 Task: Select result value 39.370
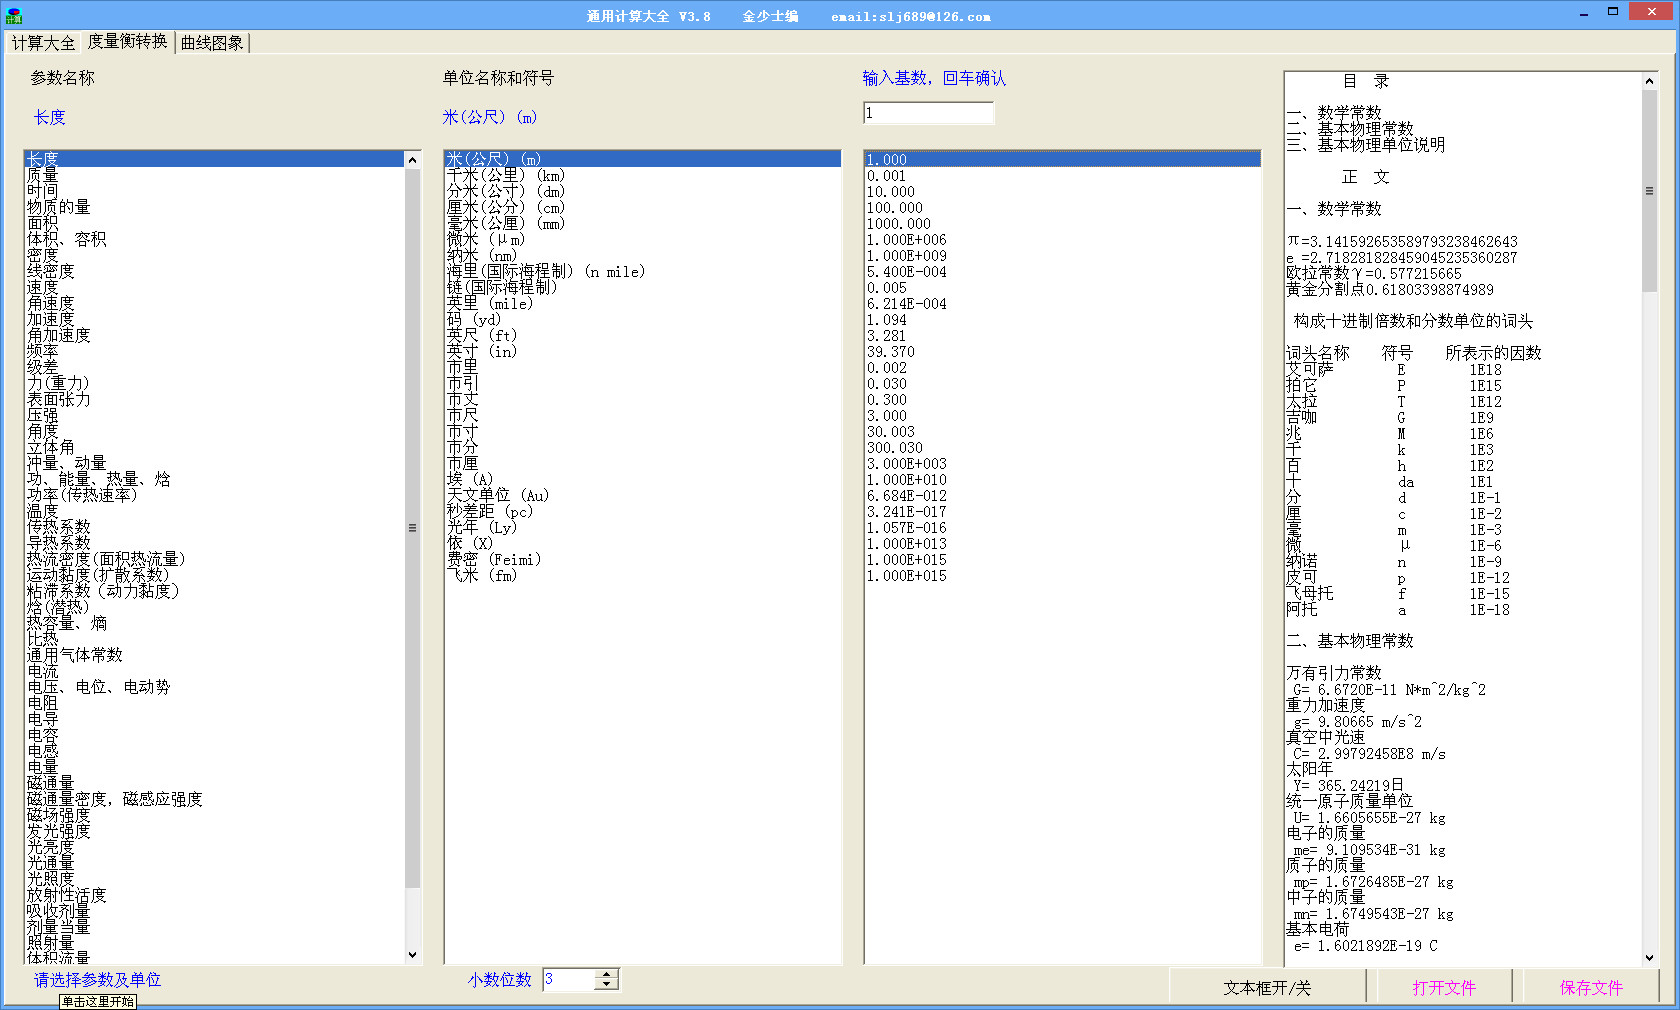click(1063, 351)
